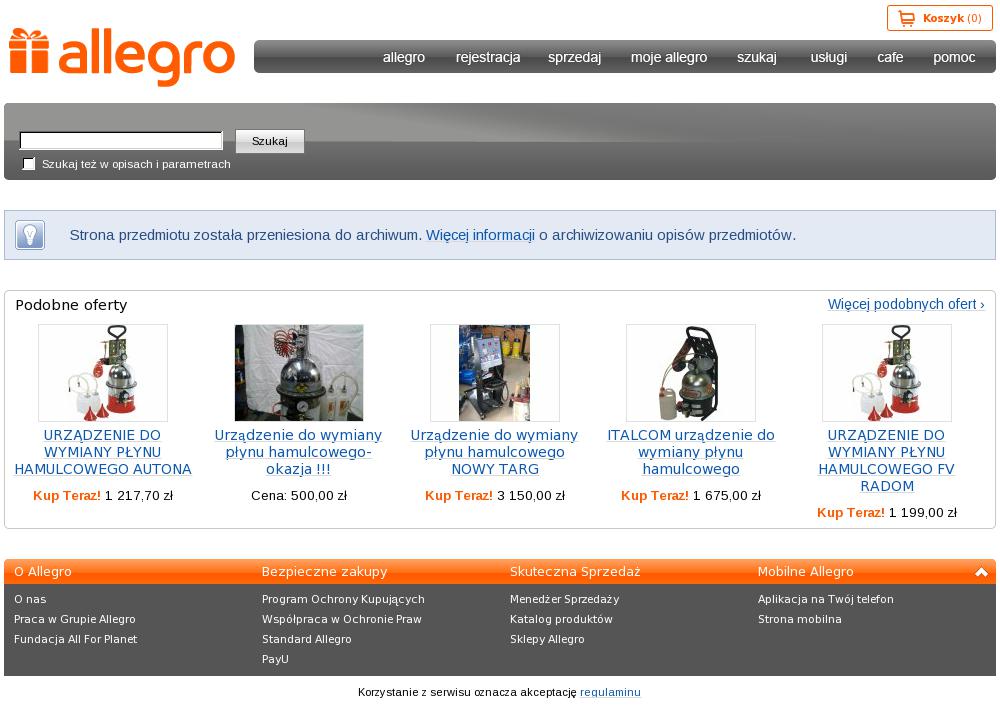Open the FV RADOM device thumbnail
Screen dimensions: 1000x712
coord(886,373)
